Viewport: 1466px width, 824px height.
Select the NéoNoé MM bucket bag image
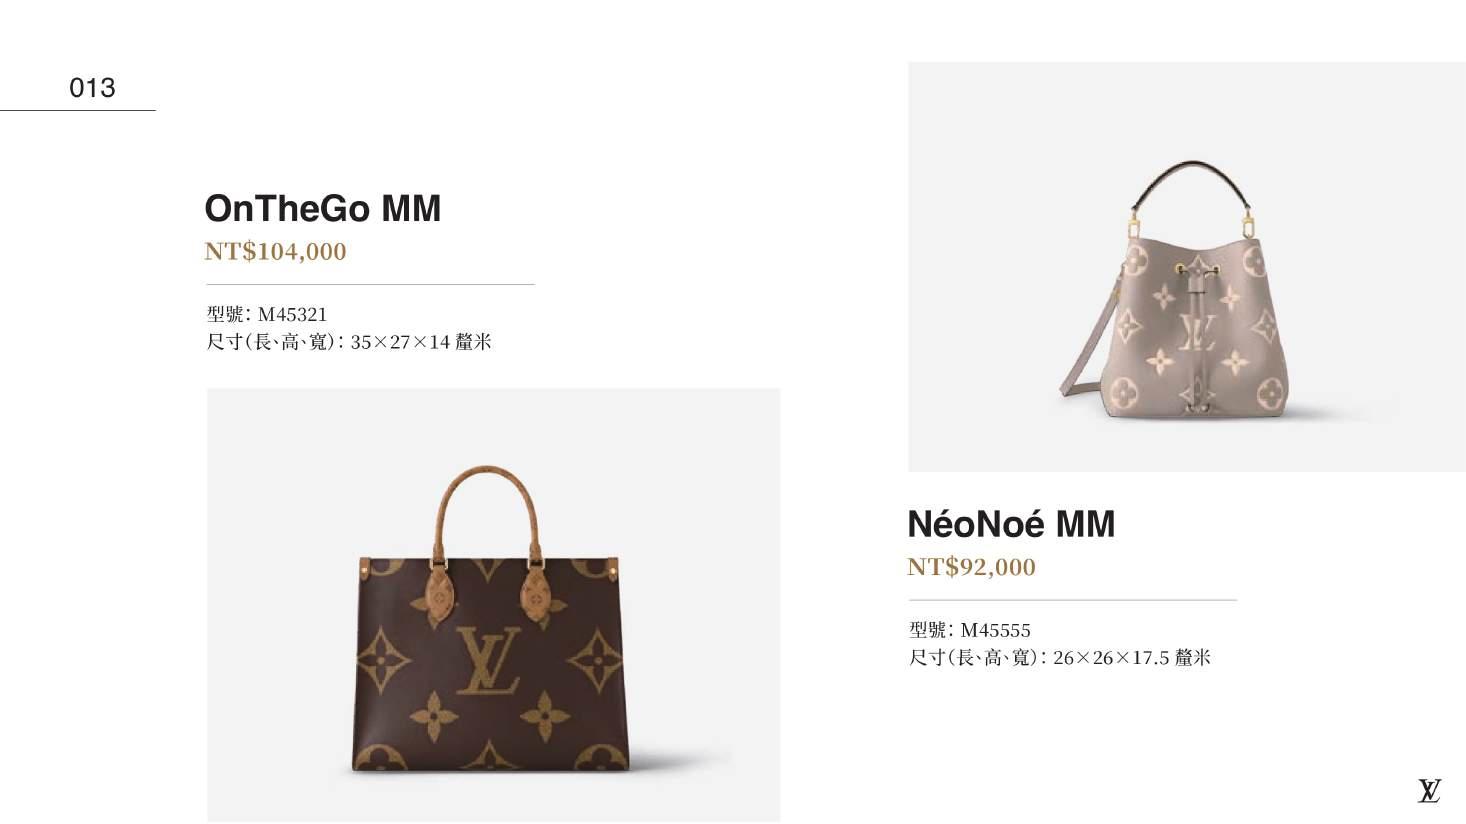click(x=1186, y=266)
